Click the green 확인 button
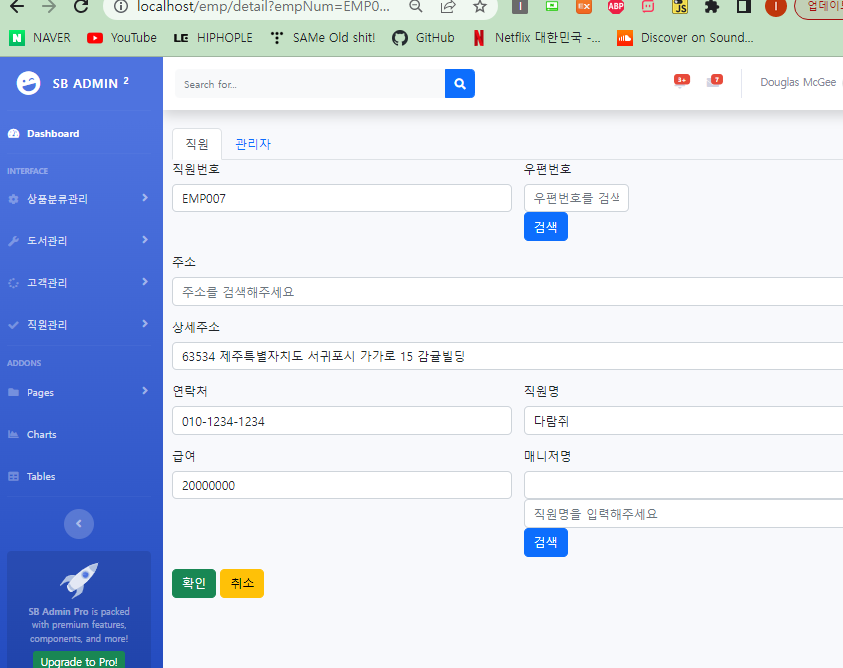843x668 pixels. click(x=194, y=584)
